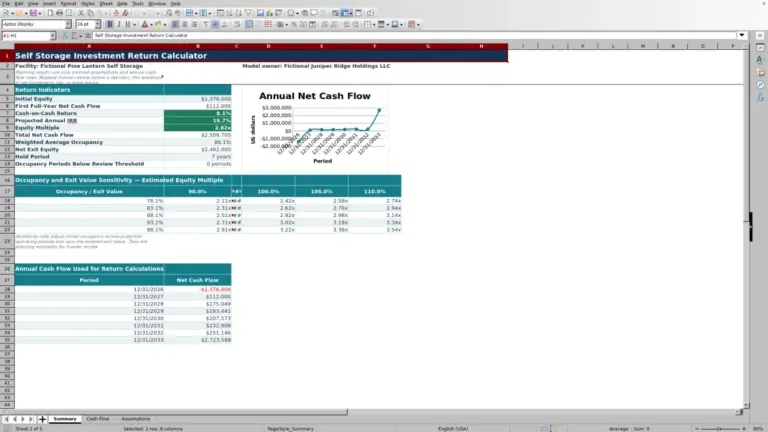Open the Borders dropdown arrow
The width and height of the screenshot is (768, 432).
(x=374, y=24)
